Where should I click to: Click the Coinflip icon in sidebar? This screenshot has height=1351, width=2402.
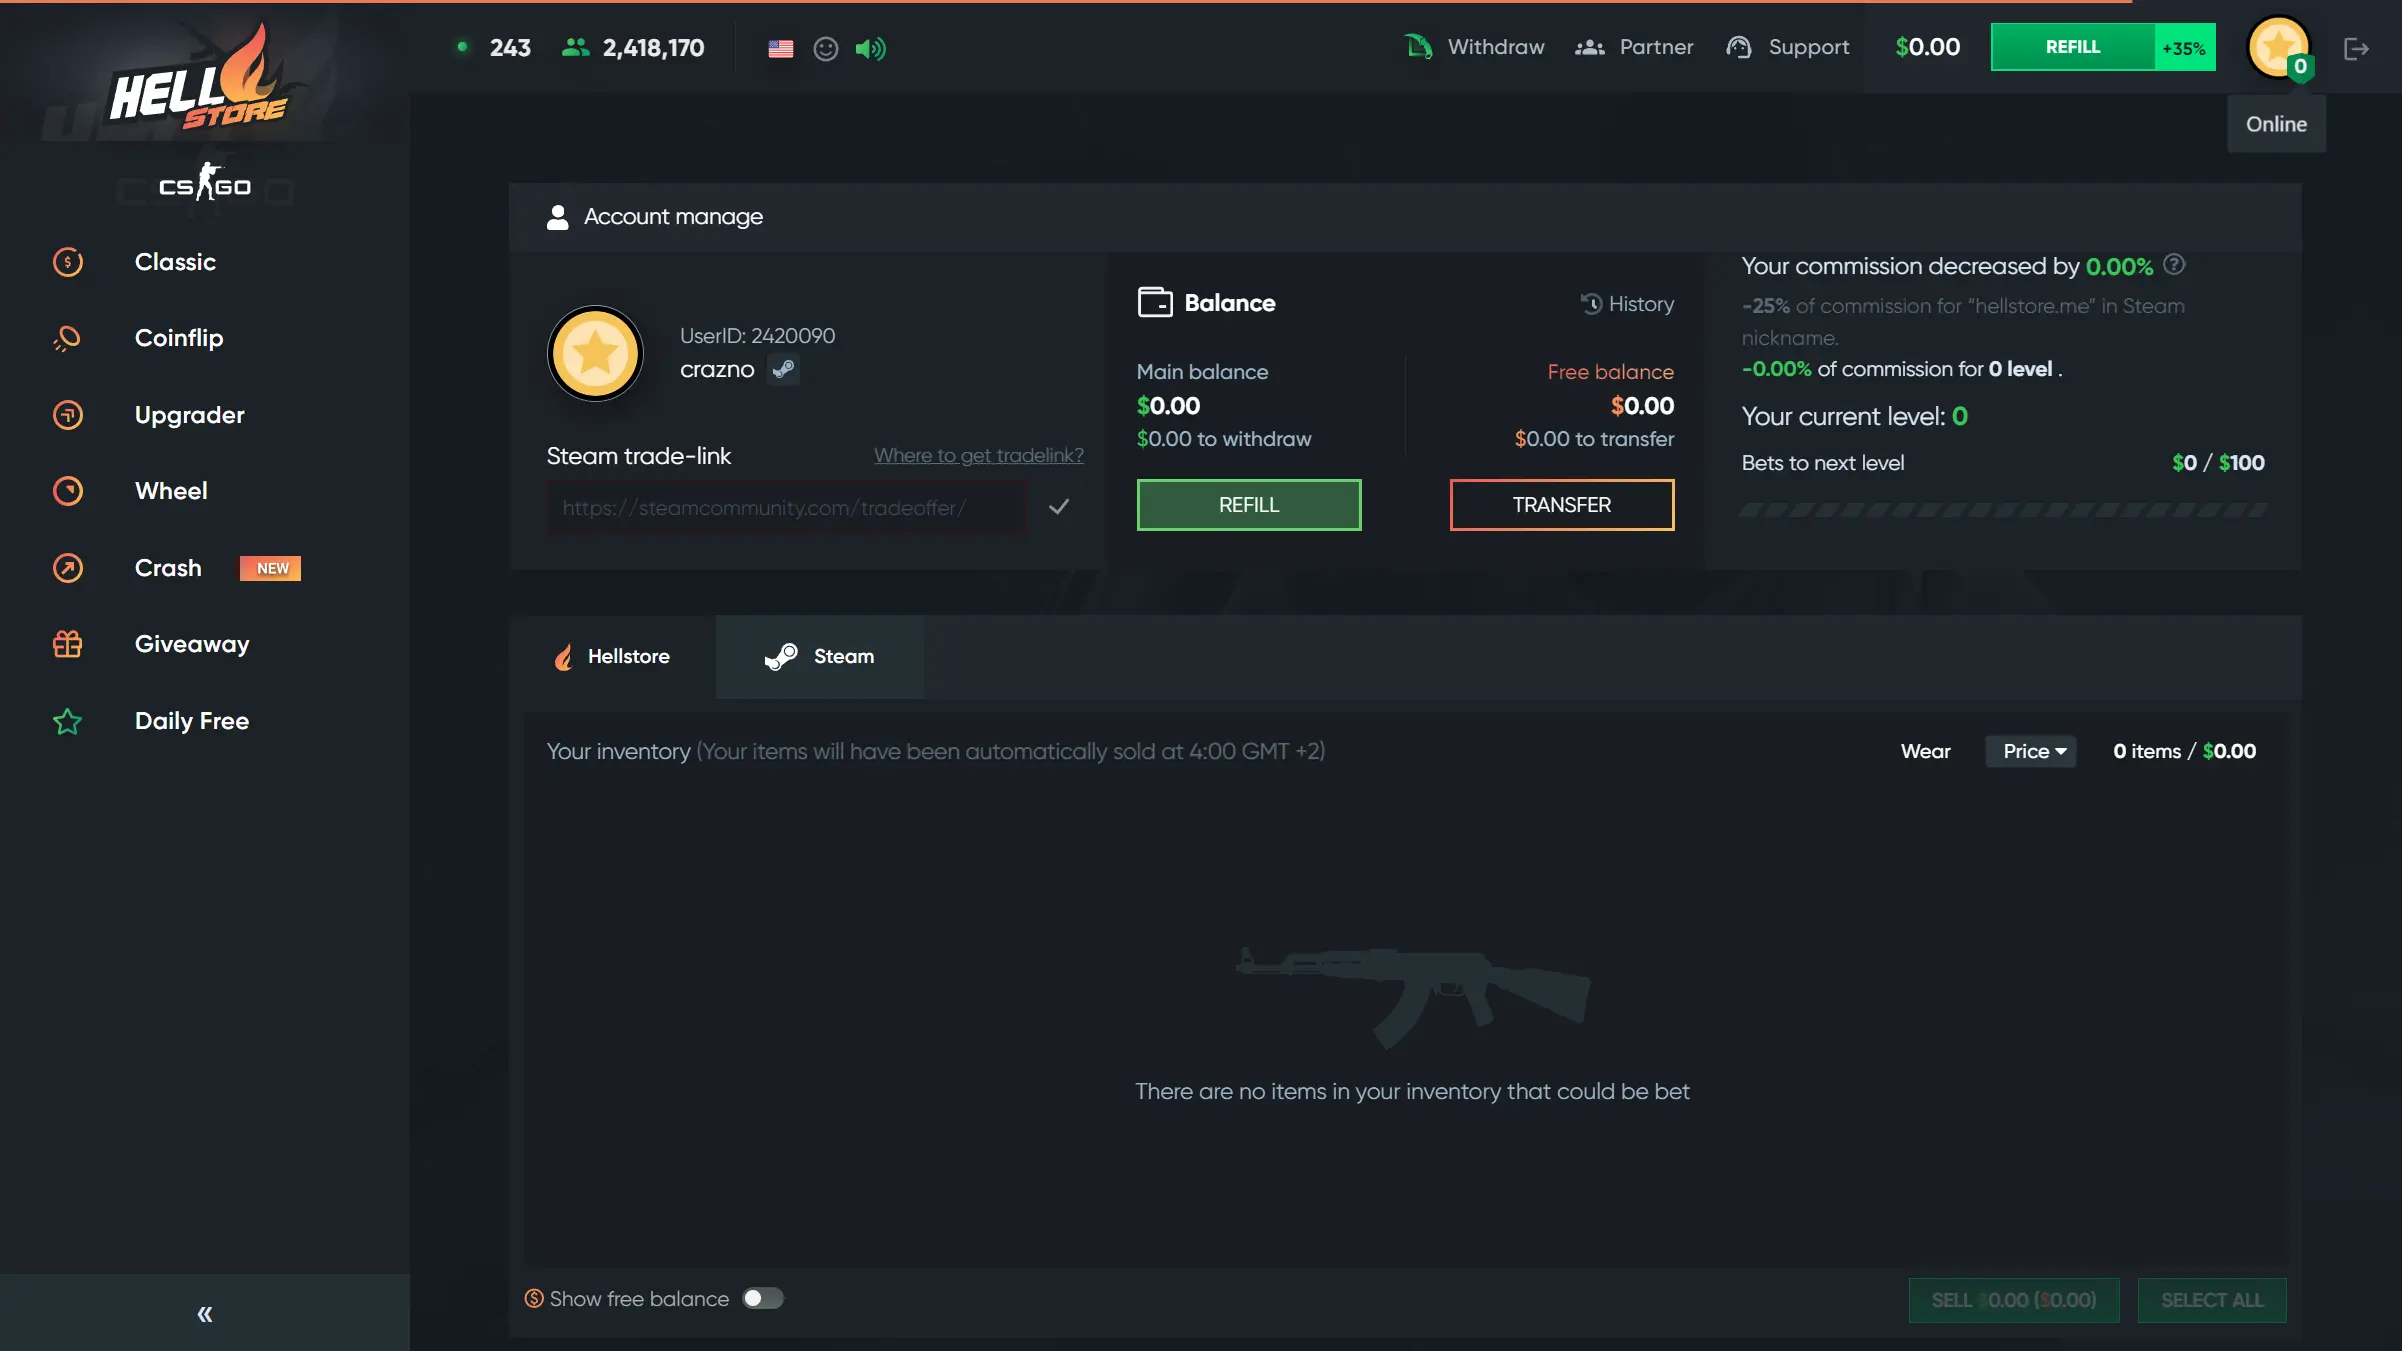point(67,339)
